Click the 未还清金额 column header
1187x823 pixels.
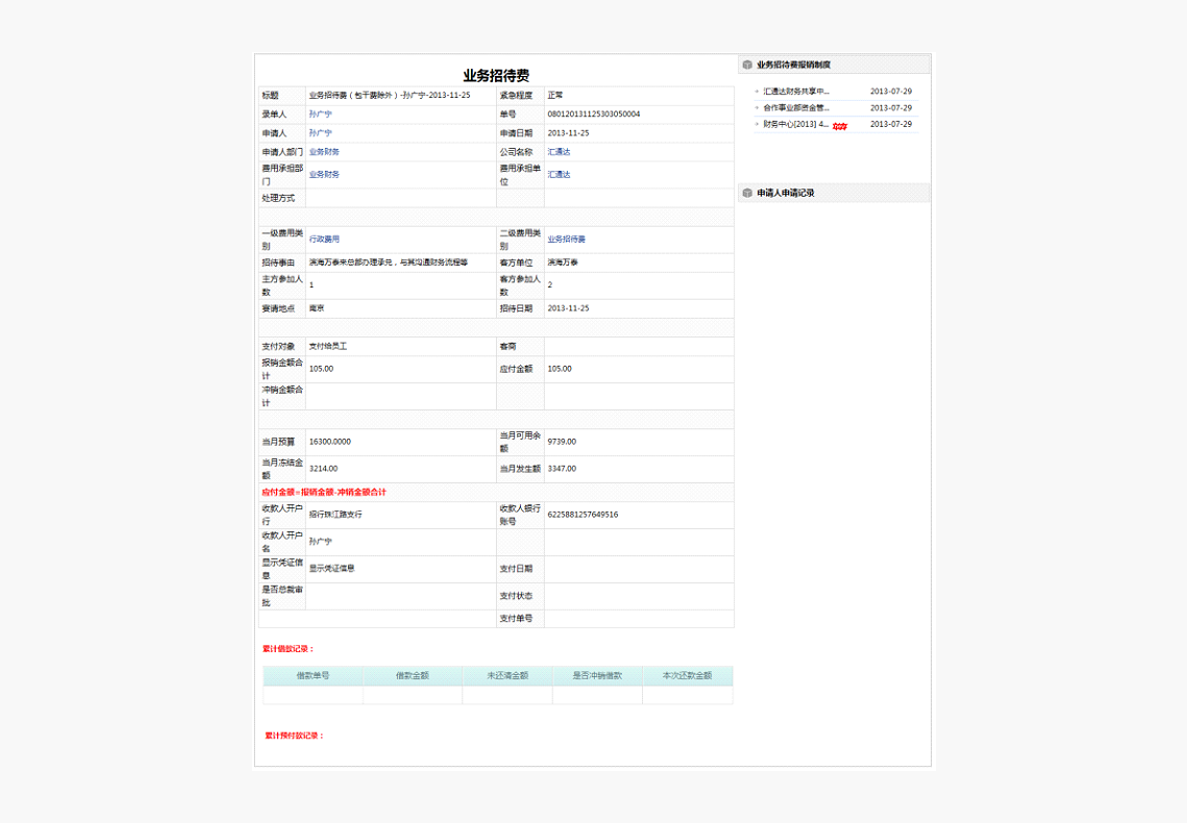(507, 676)
